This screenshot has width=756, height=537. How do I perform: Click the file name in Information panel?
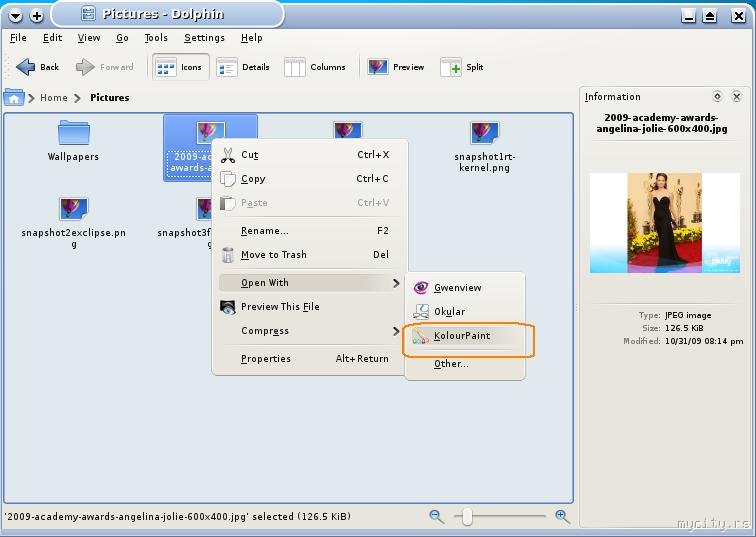coord(662,123)
